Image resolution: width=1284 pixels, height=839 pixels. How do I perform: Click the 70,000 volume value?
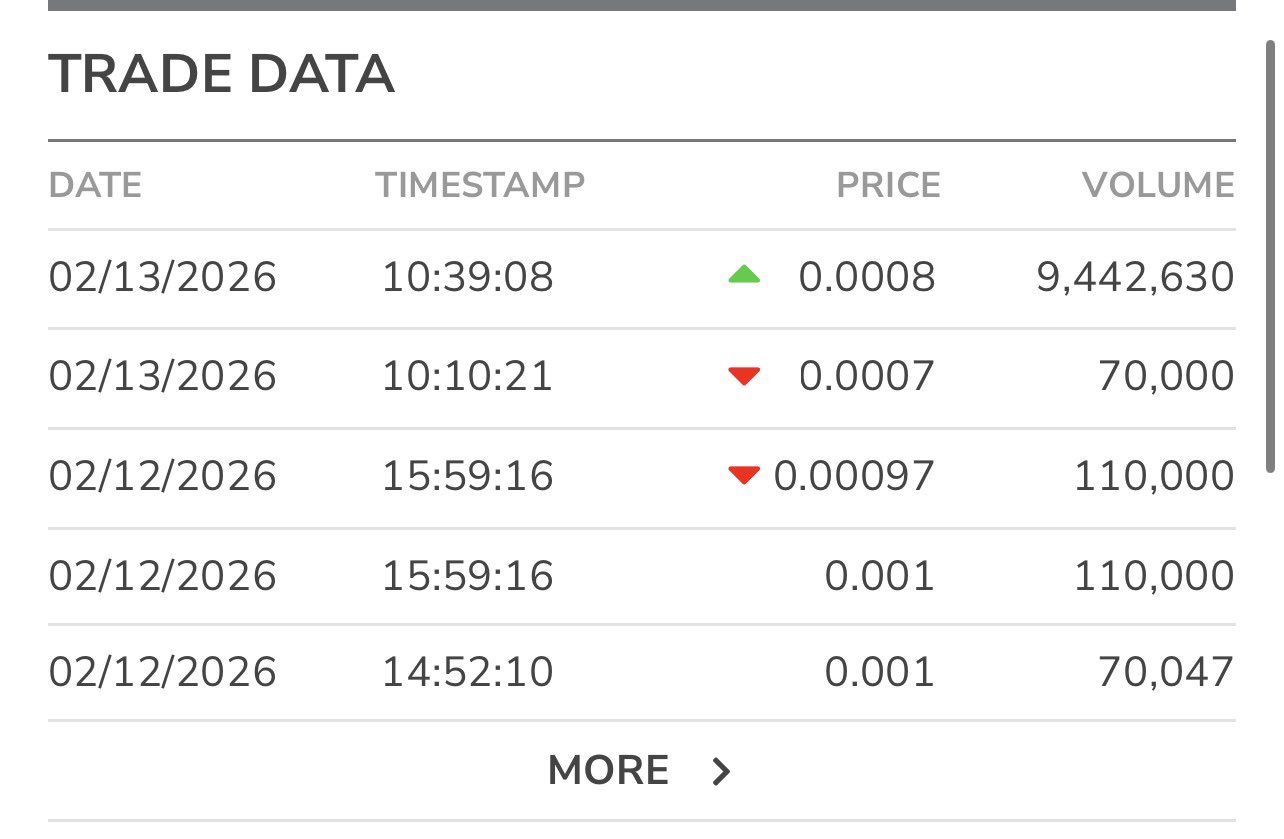click(1166, 377)
